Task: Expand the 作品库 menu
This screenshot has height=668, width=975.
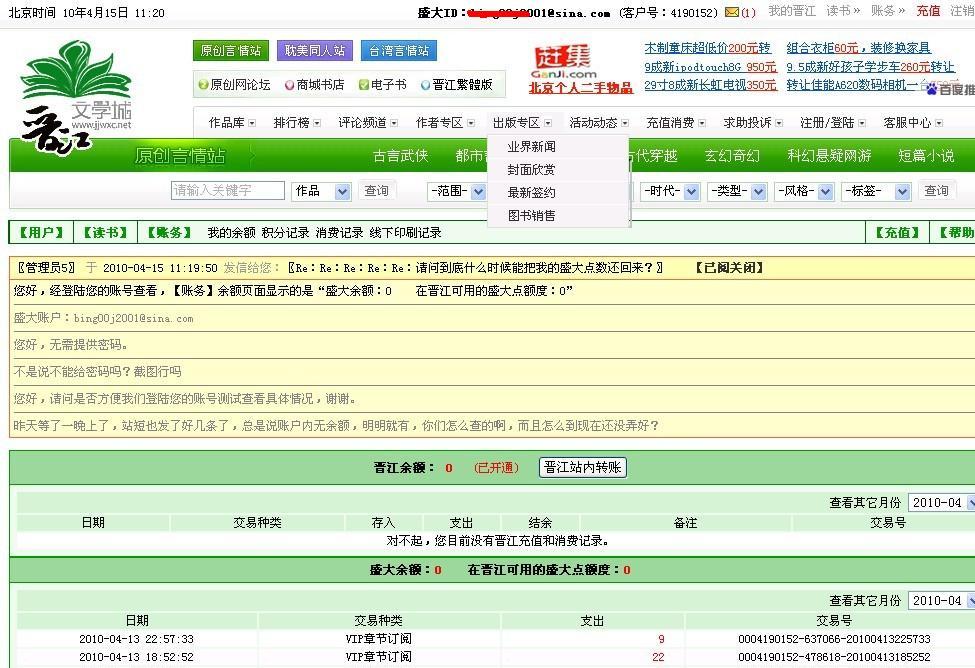Action: click(232, 123)
